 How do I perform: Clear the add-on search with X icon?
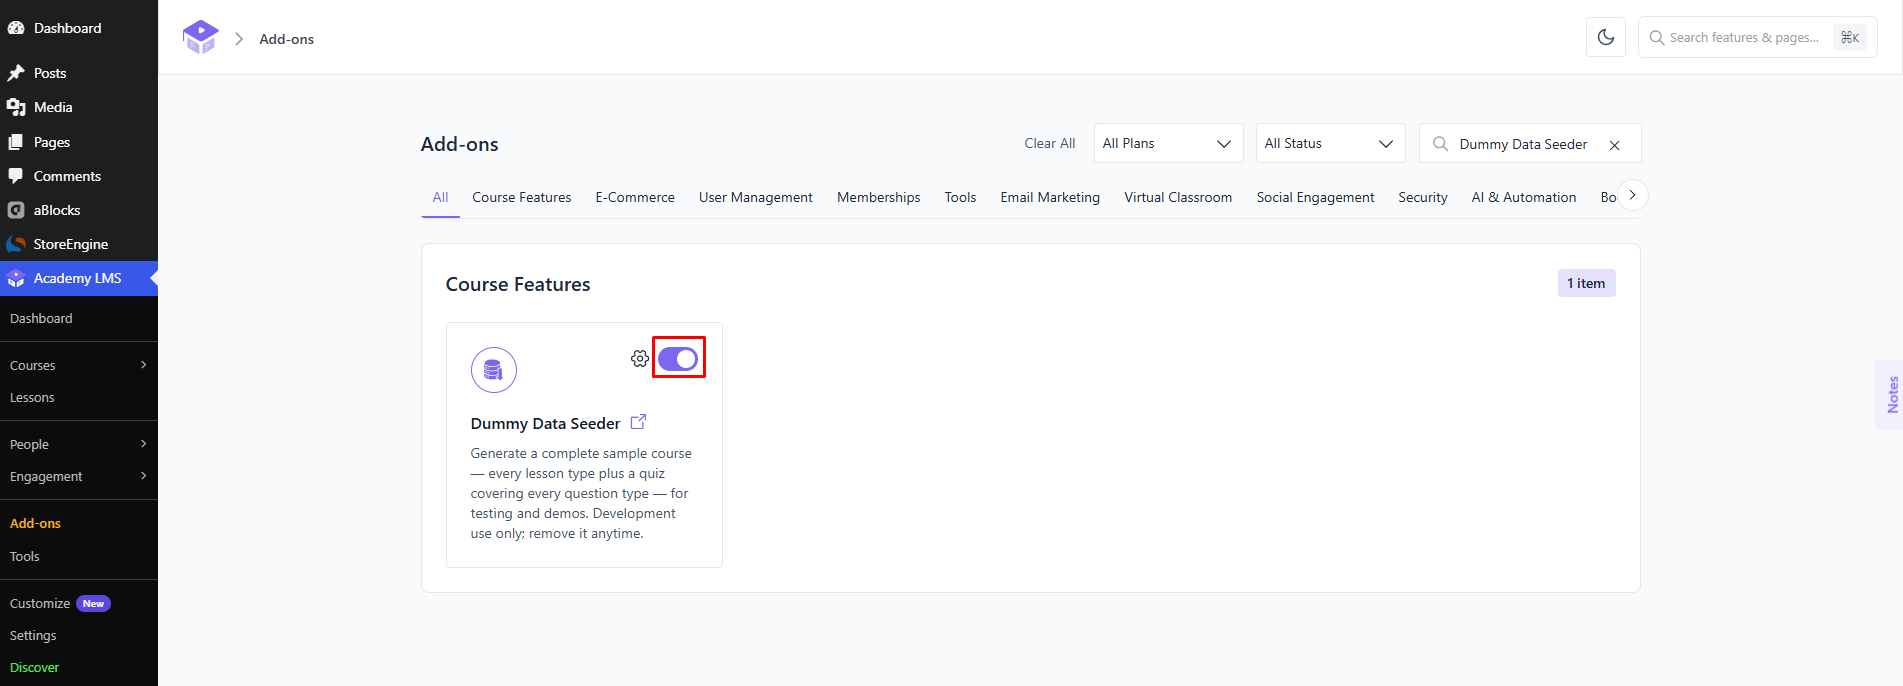(1614, 145)
